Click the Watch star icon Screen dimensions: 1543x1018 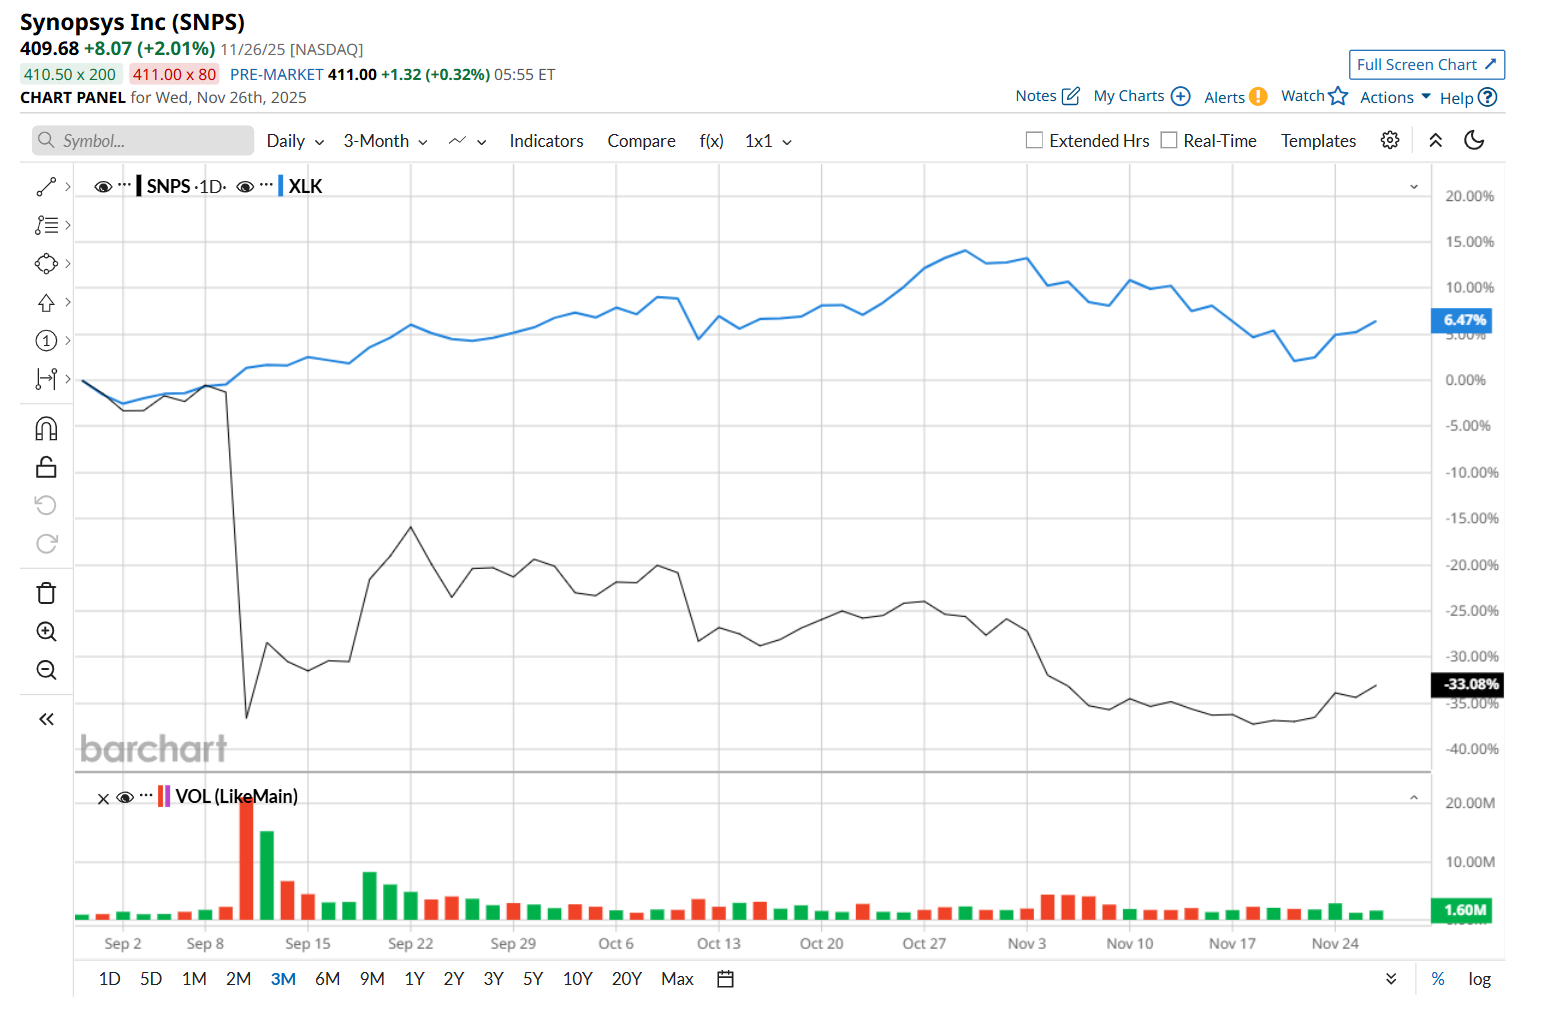1338,96
